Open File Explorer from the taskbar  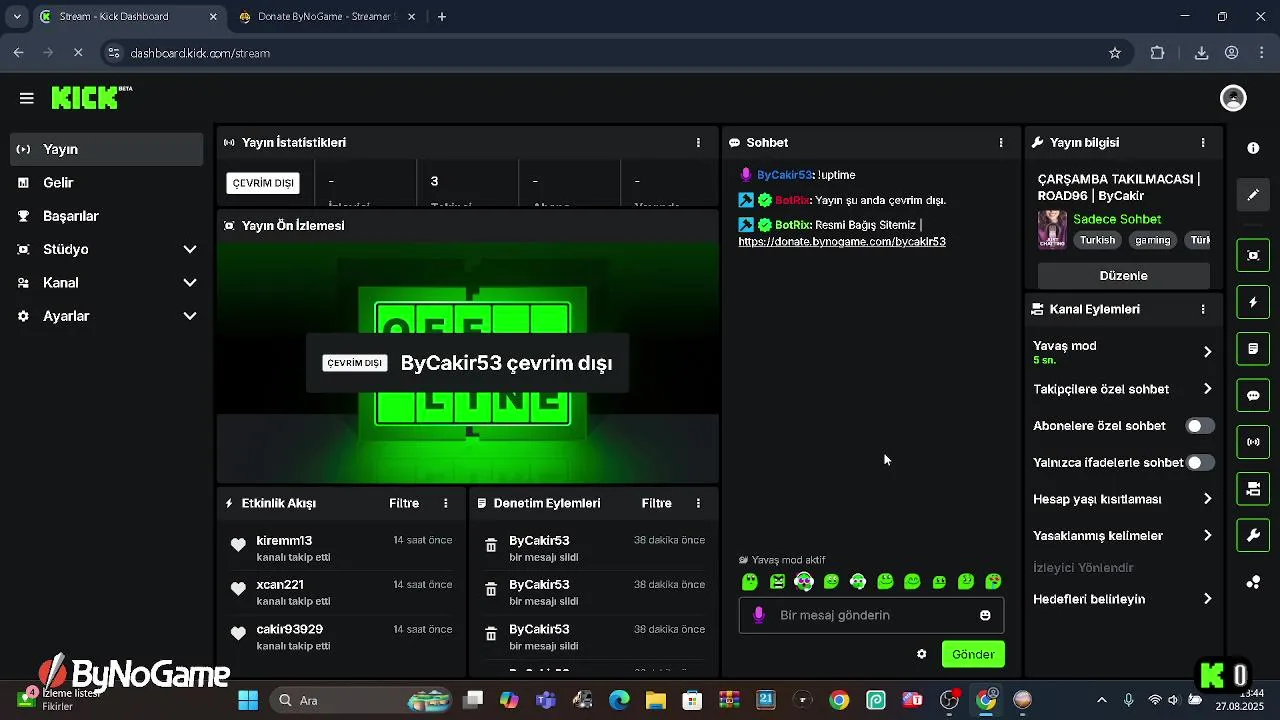click(x=655, y=700)
